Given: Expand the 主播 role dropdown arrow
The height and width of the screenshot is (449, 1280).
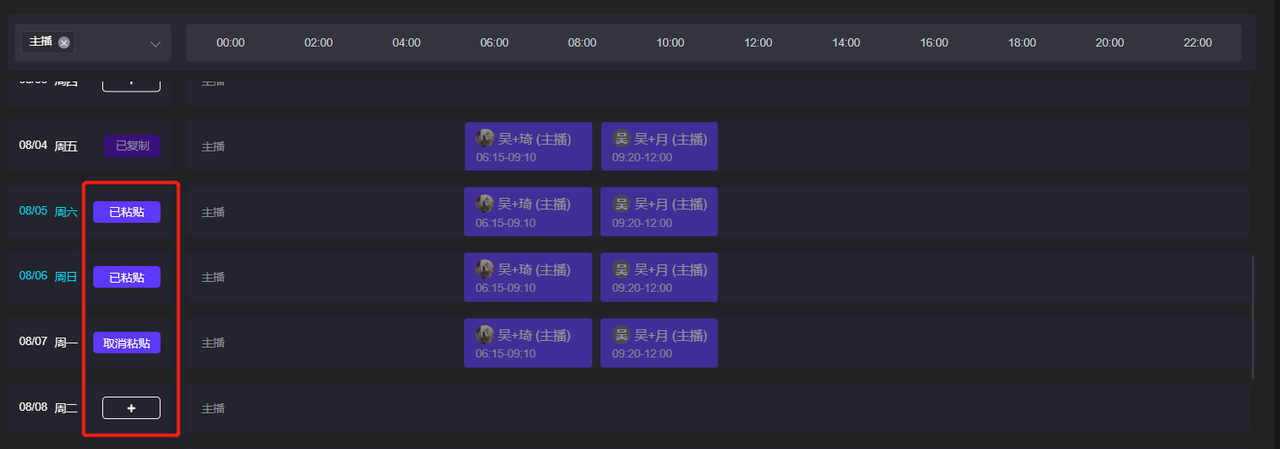Looking at the screenshot, I should point(155,44).
